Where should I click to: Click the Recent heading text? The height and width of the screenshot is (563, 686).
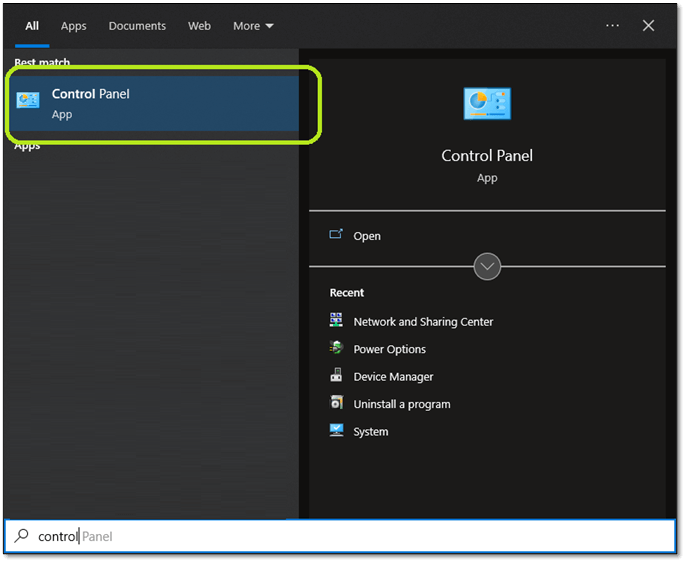[x=346, y=293]
